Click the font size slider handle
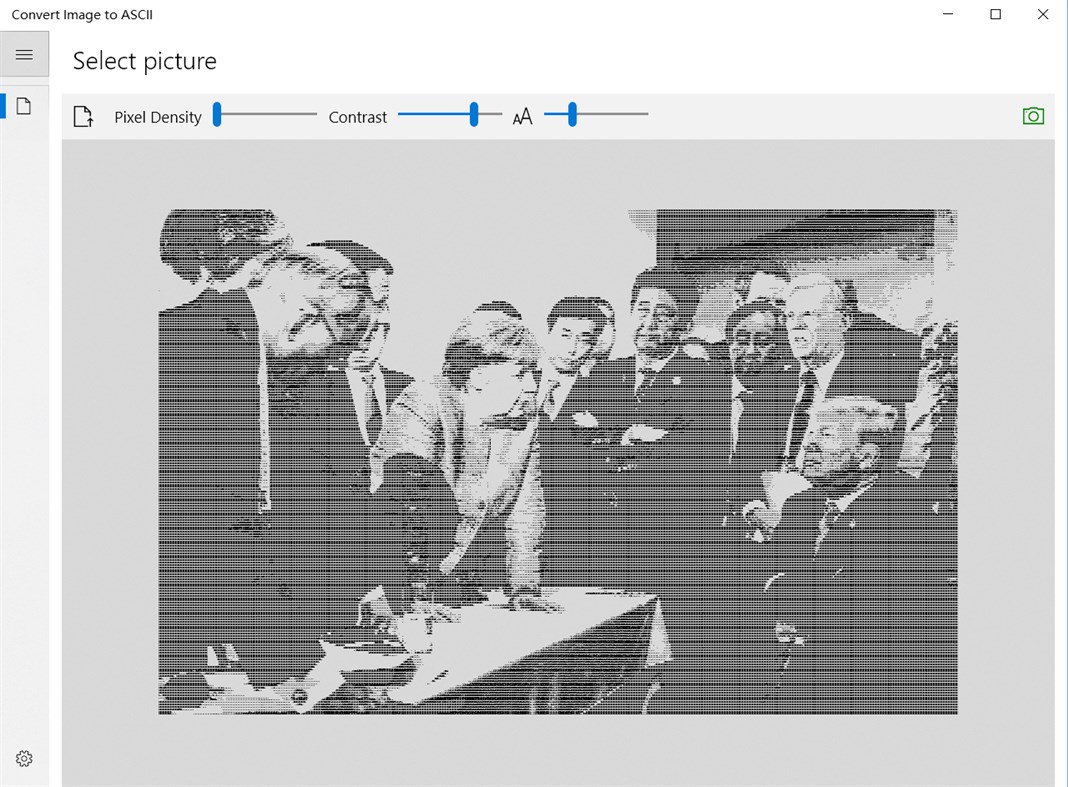The width and height of the screenshot is (1068, 787). 573,114
